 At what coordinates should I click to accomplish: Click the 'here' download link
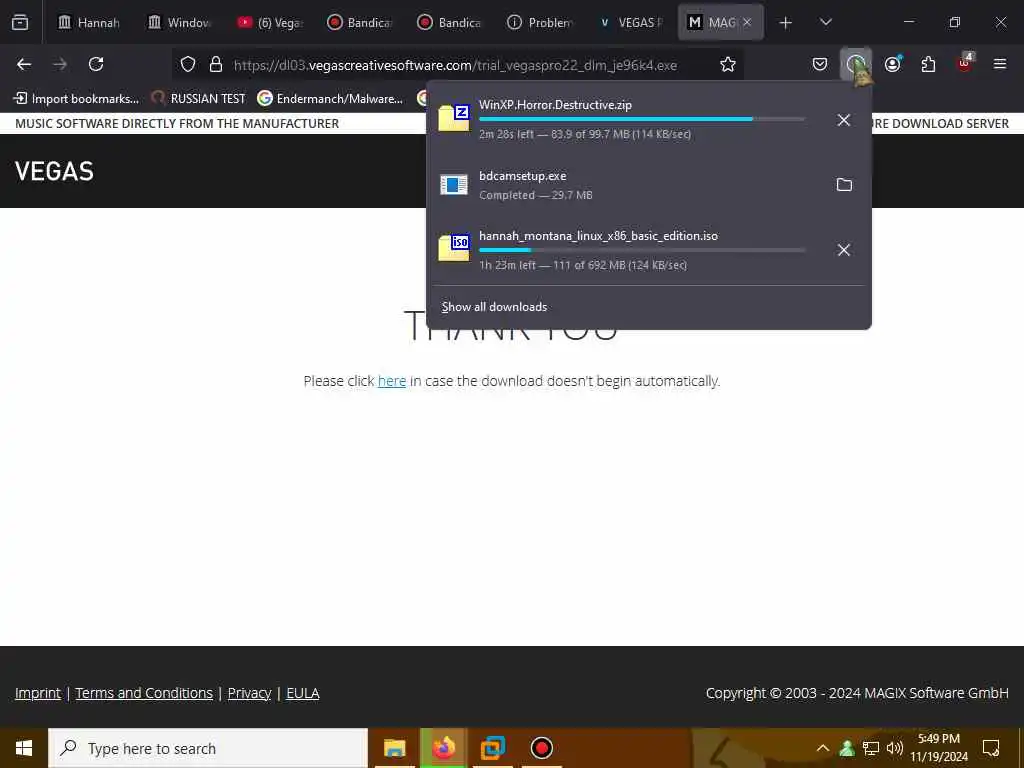[x=392, y=381]
